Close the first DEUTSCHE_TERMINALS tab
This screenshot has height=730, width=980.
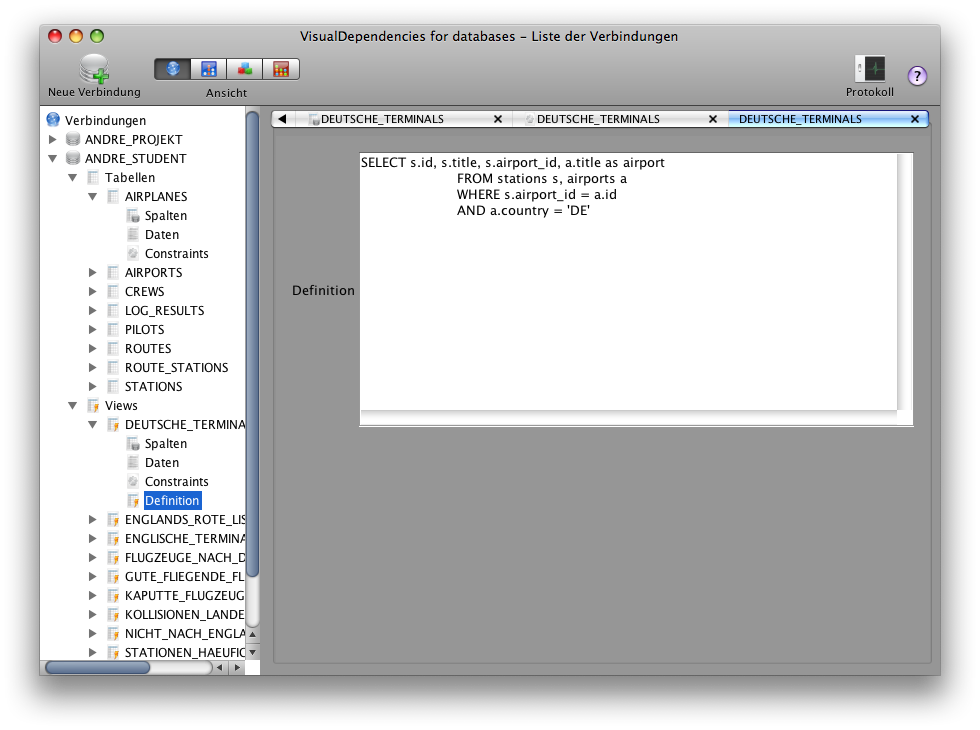(x=498, y=119)
